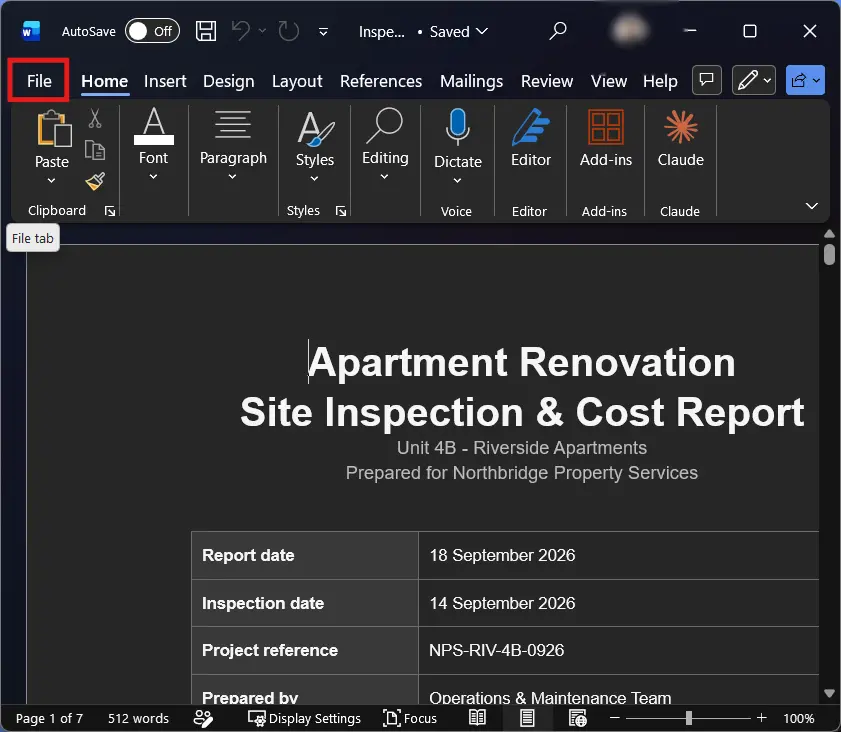Click the zoom slider handle
The width and height of the screenshot is (841, 732).
click(x=689, y=718)
